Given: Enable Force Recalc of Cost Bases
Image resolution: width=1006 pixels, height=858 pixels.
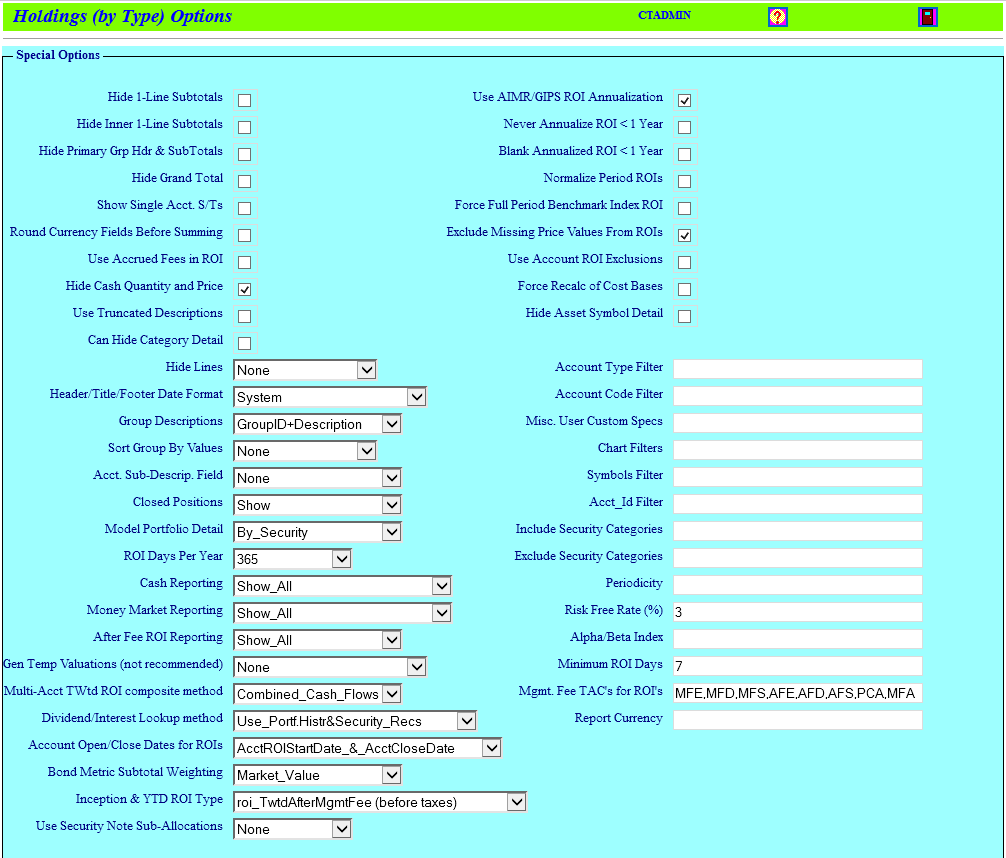Looking at the screenshot, I should pyautogui.click(x=684, y=288).
